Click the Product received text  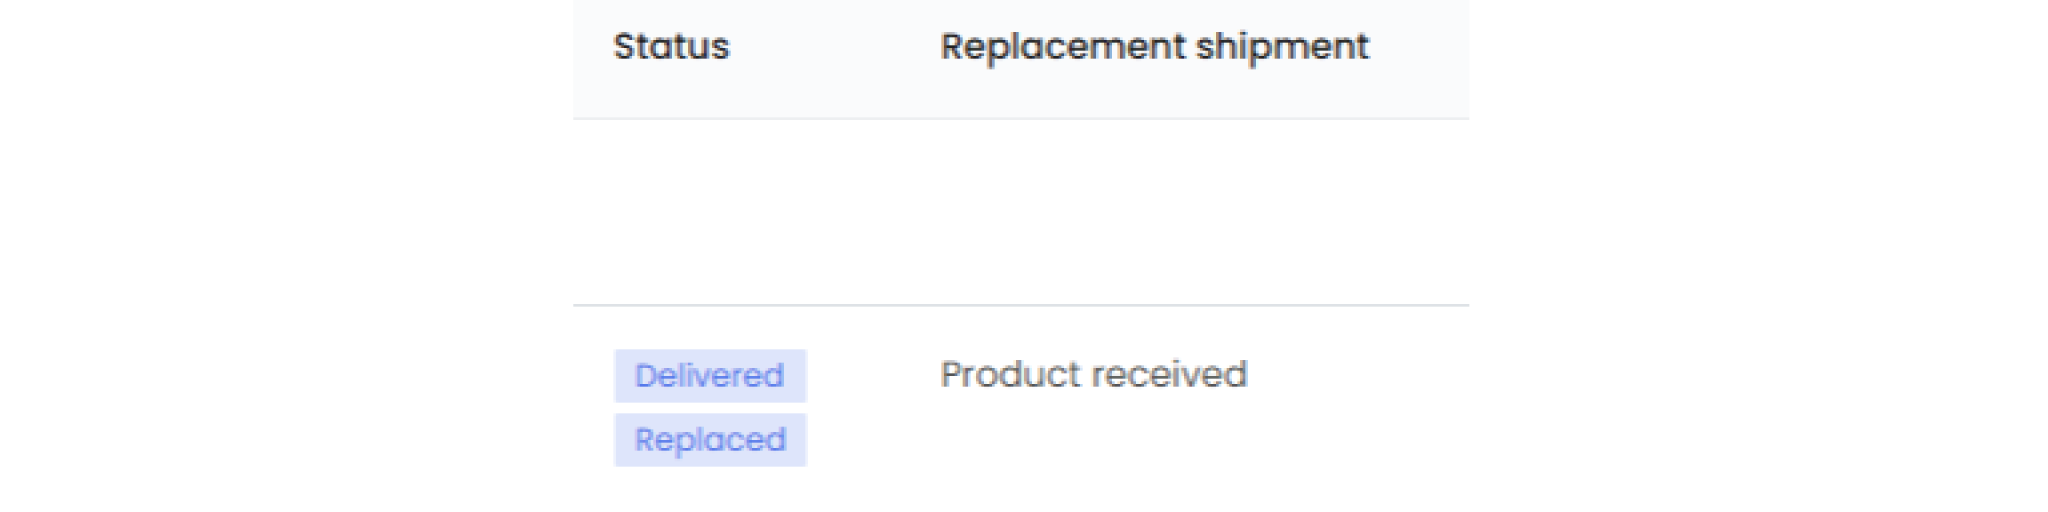click(1093, 375)
